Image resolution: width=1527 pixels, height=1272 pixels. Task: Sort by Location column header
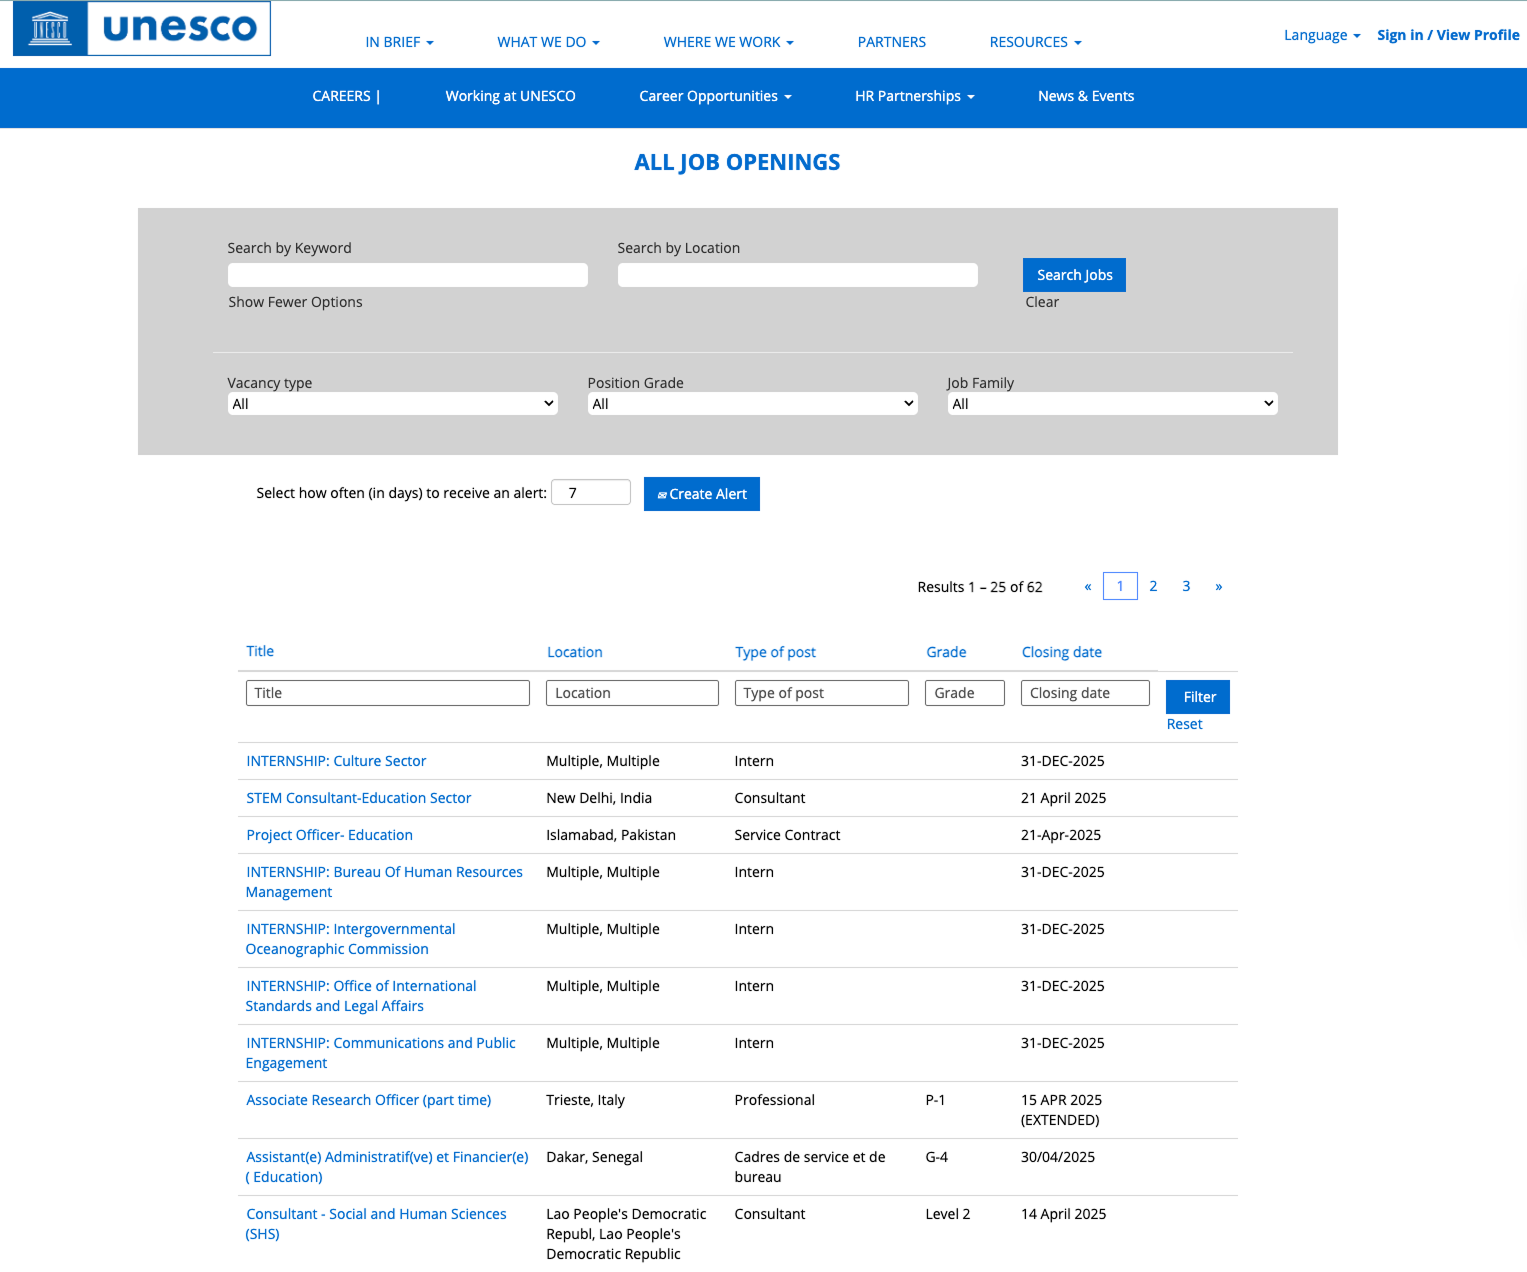pos(575,652)
